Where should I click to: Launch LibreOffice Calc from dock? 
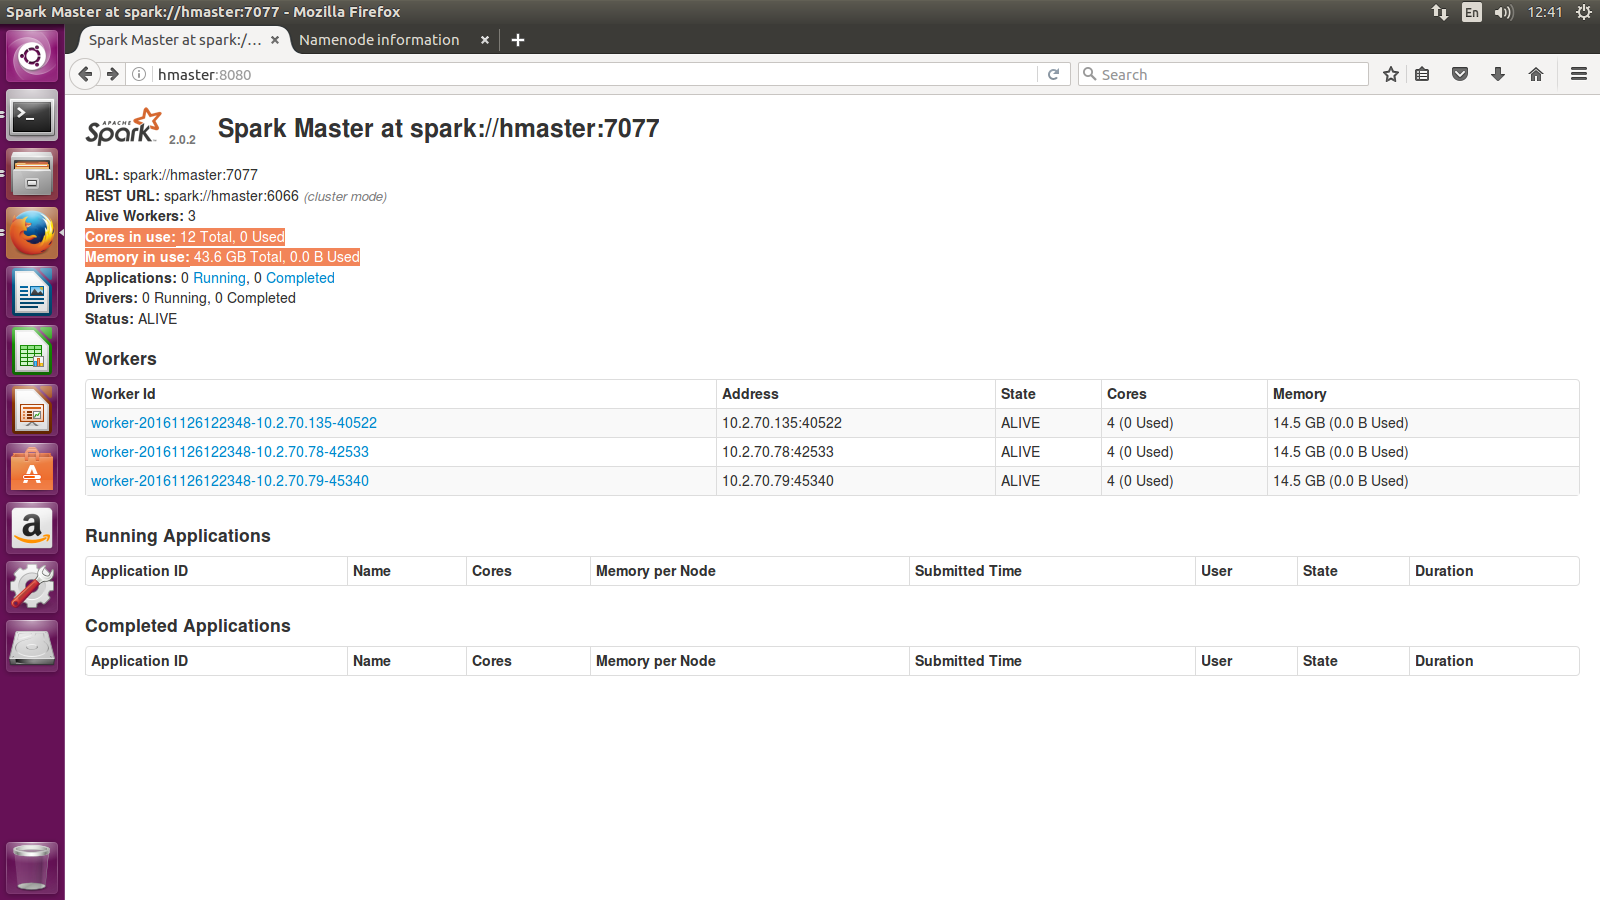(x=32, y=352)
